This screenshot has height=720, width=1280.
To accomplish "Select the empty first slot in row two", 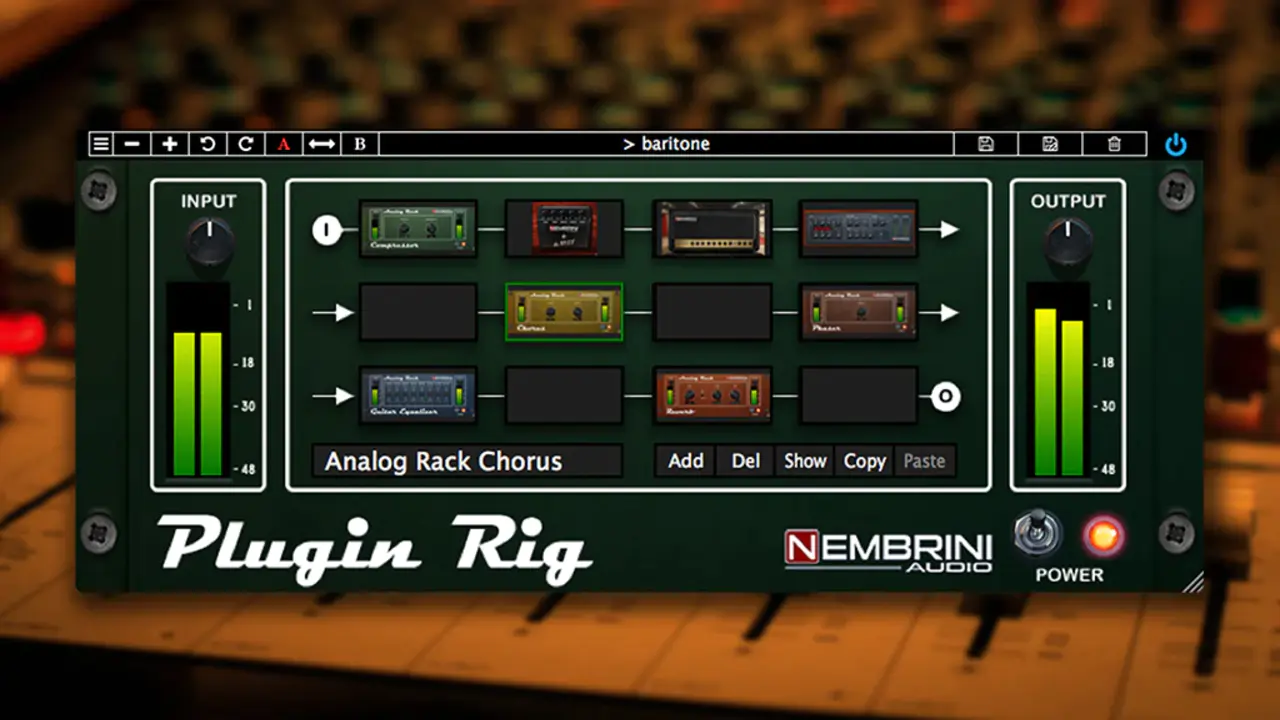I will tap(418, 312).
